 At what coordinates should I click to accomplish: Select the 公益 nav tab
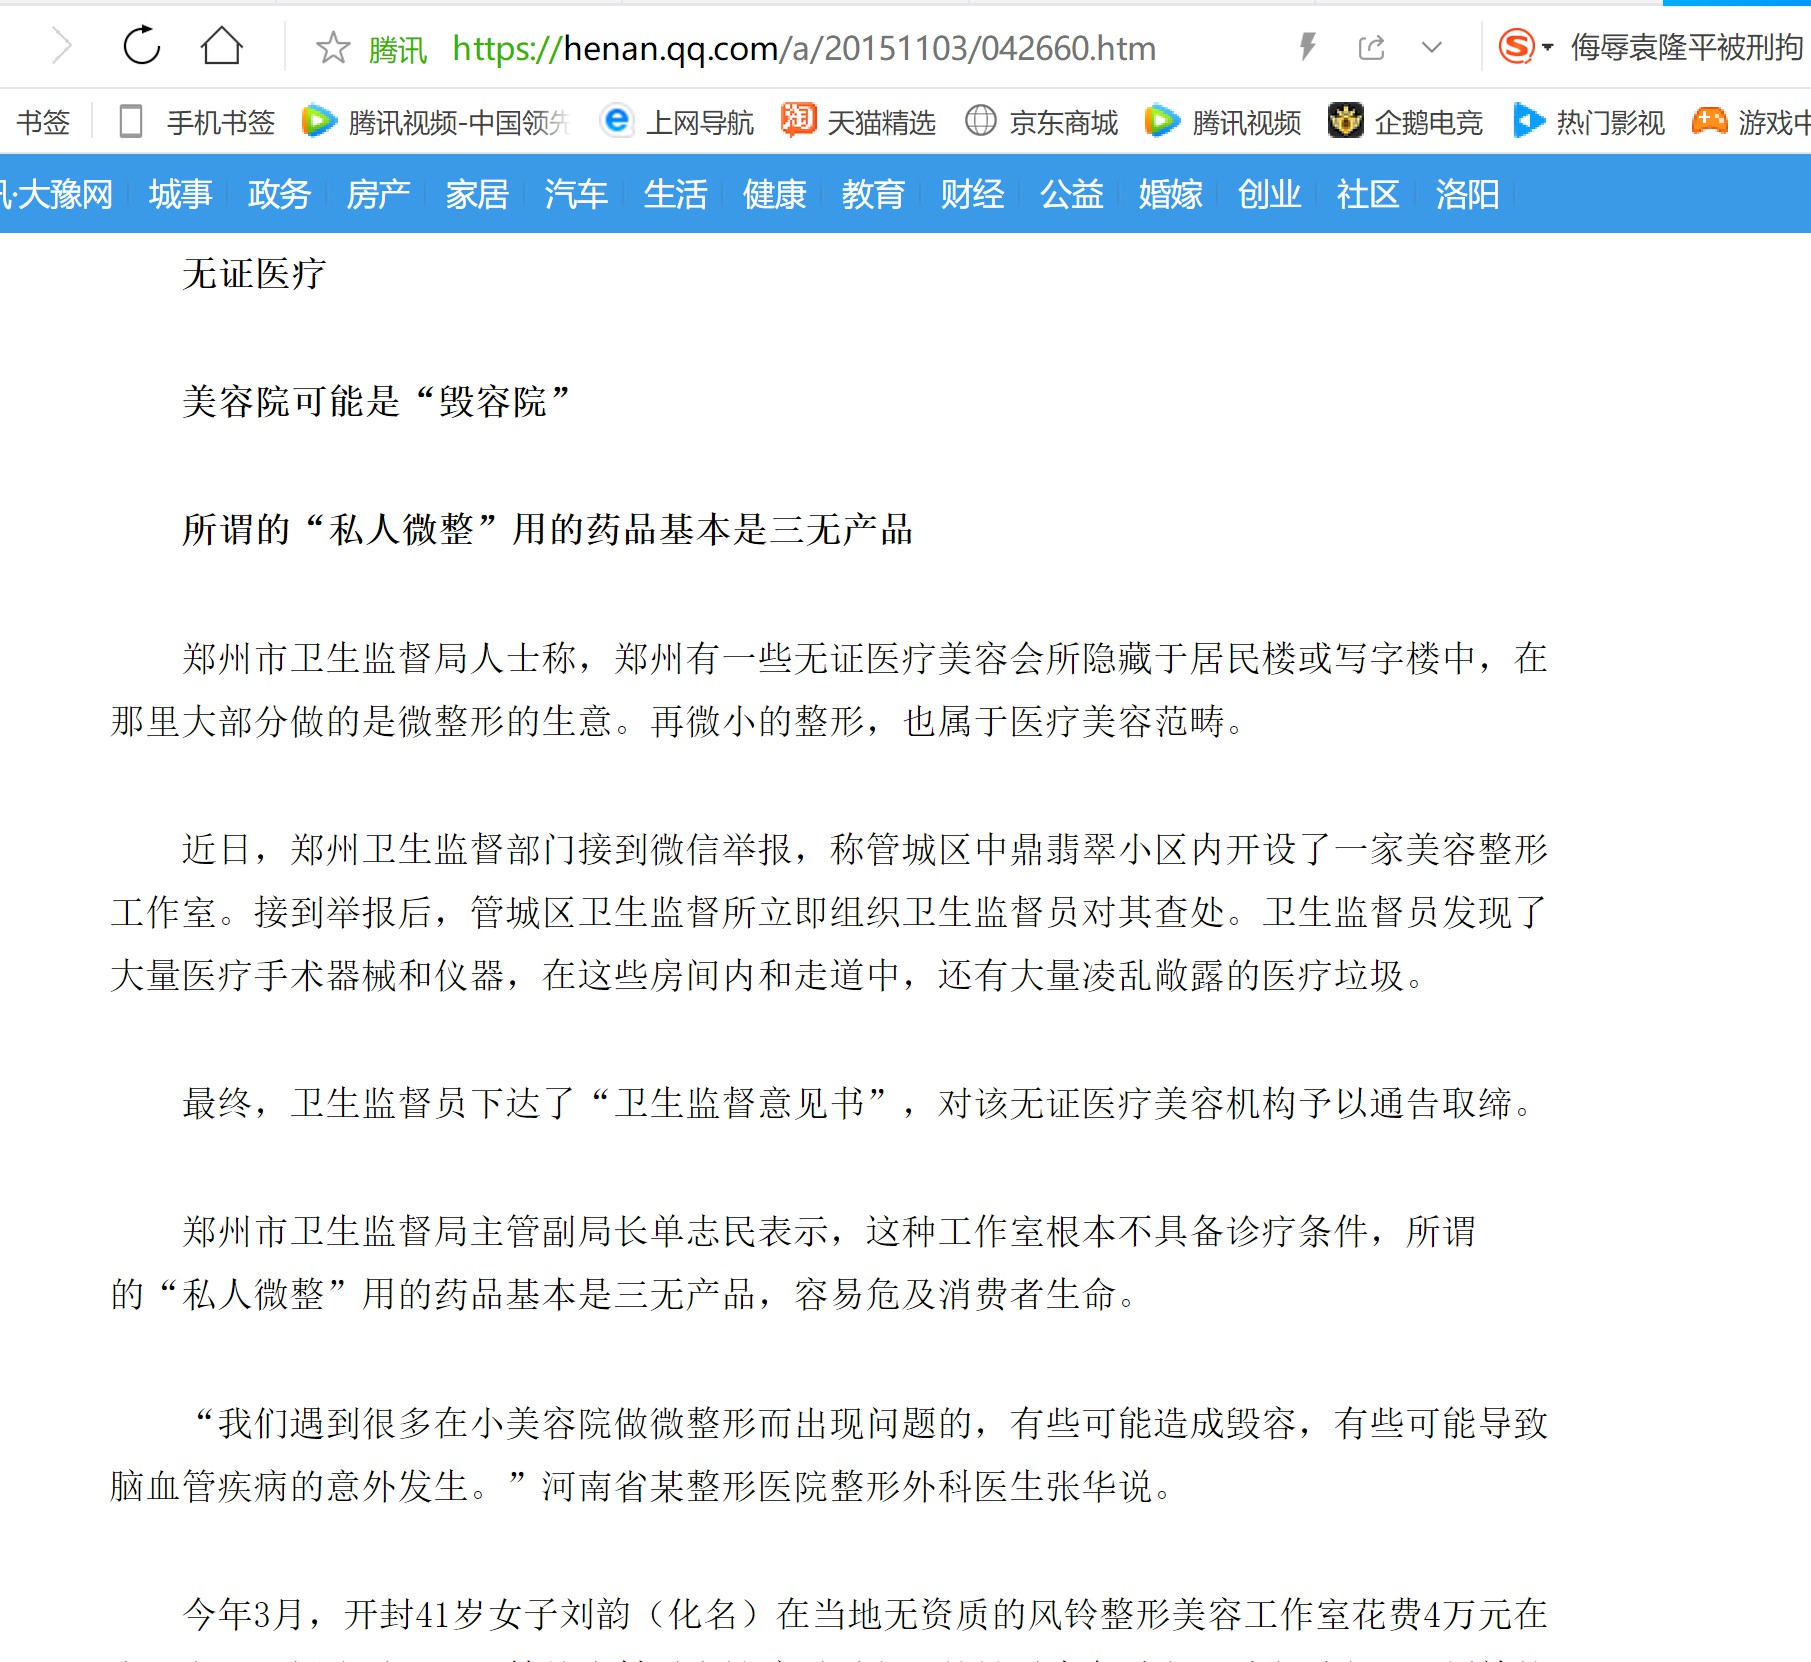coord(1071,194)
